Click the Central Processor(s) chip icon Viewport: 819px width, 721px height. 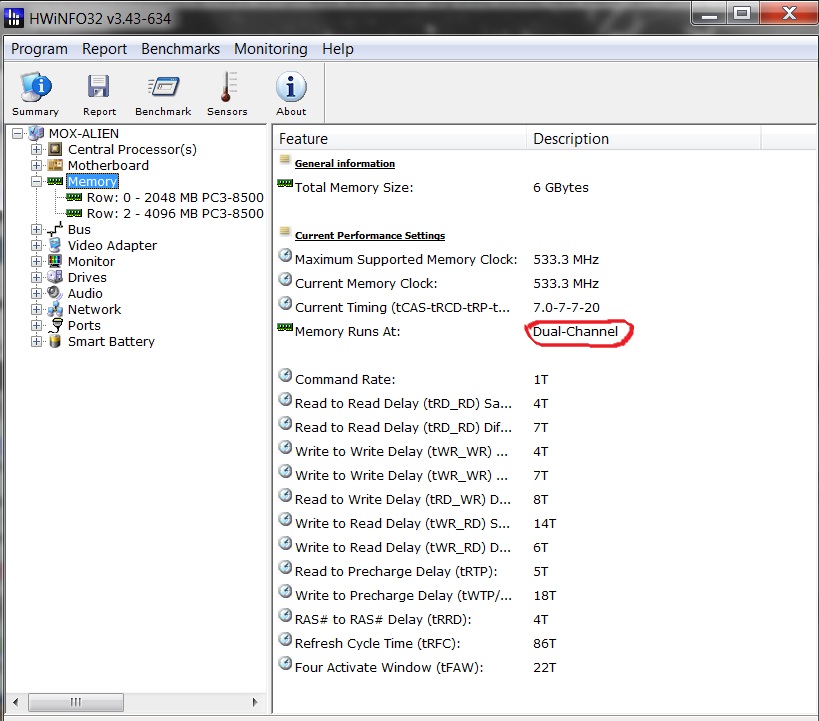point(55,149)
